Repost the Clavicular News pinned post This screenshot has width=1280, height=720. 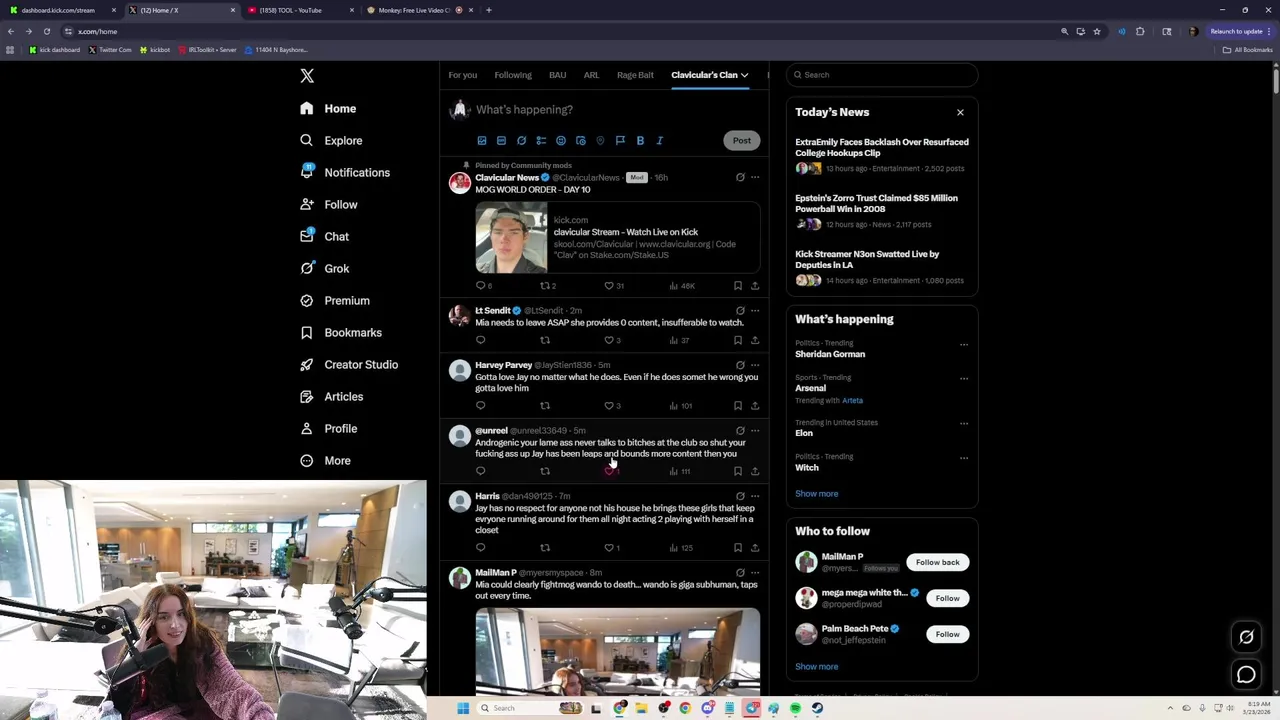click(545, 286)
